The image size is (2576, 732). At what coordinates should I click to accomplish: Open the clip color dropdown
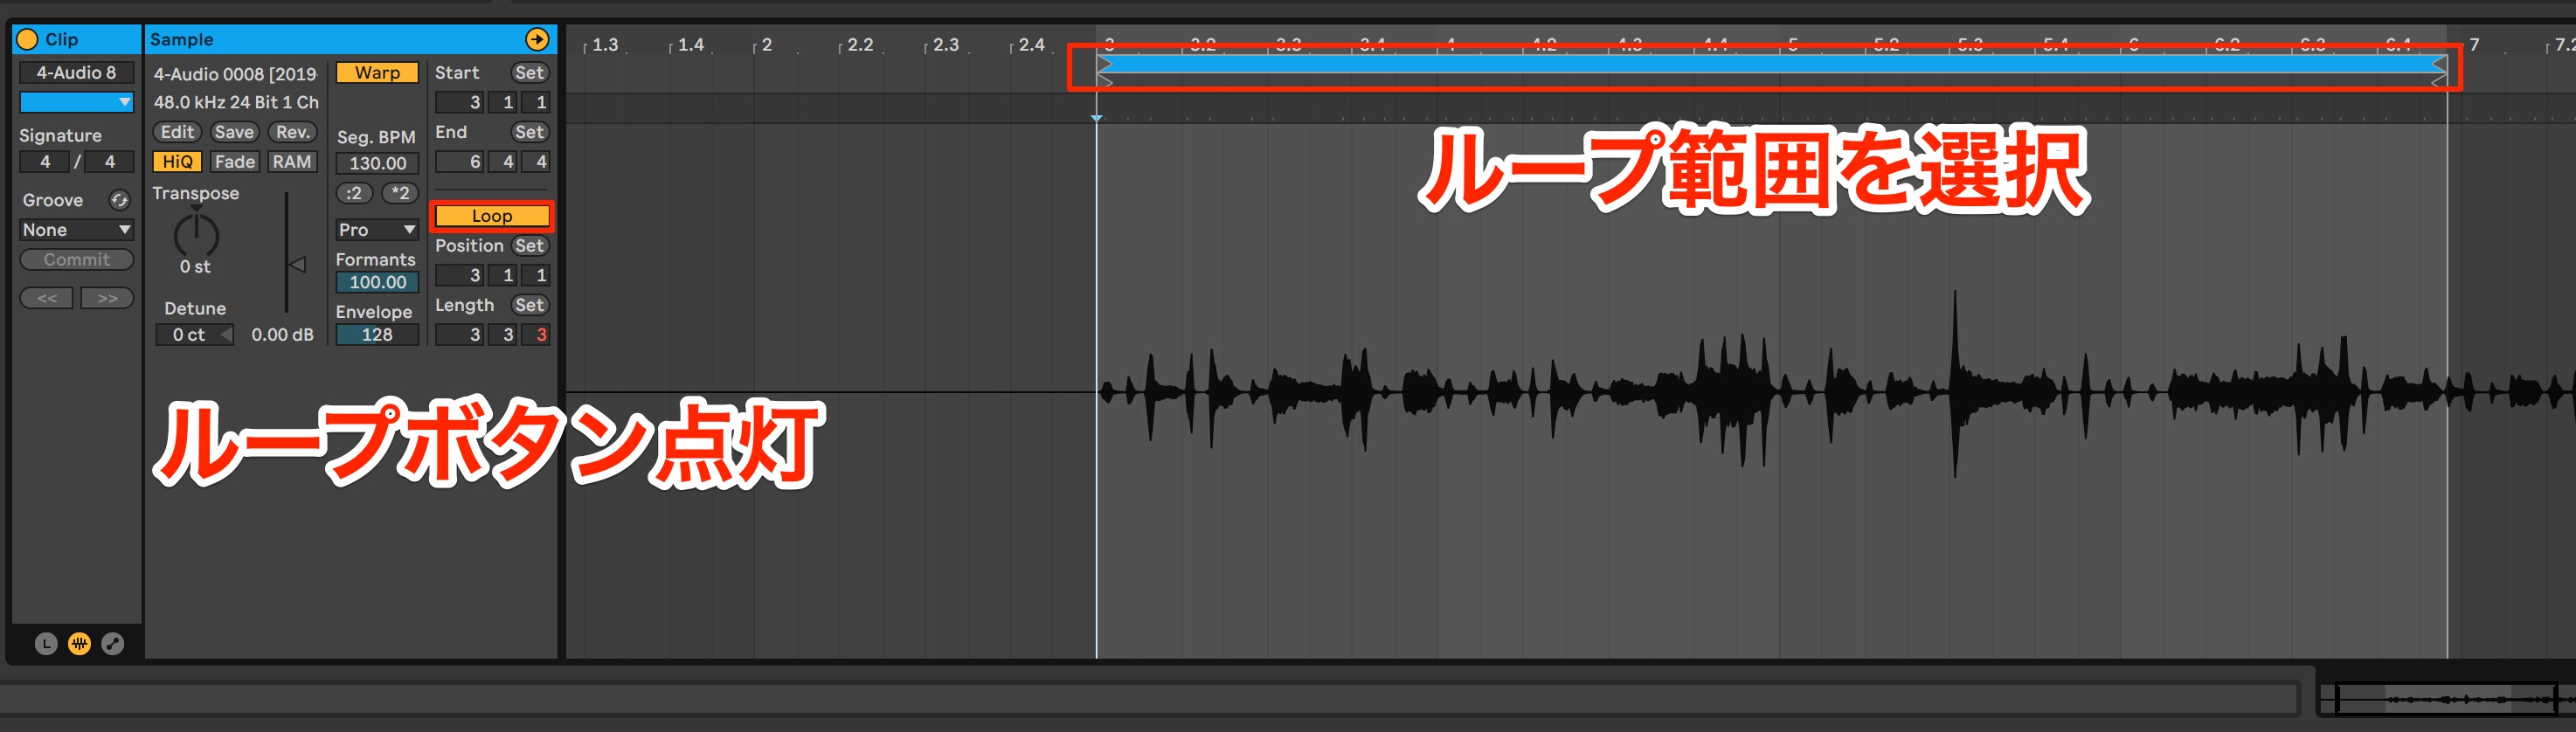(x=76, y=102)
